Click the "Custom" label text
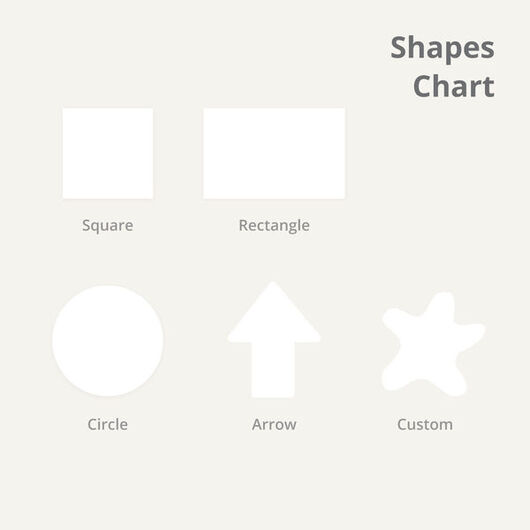 pyautogui.click(x=425, y=425)
